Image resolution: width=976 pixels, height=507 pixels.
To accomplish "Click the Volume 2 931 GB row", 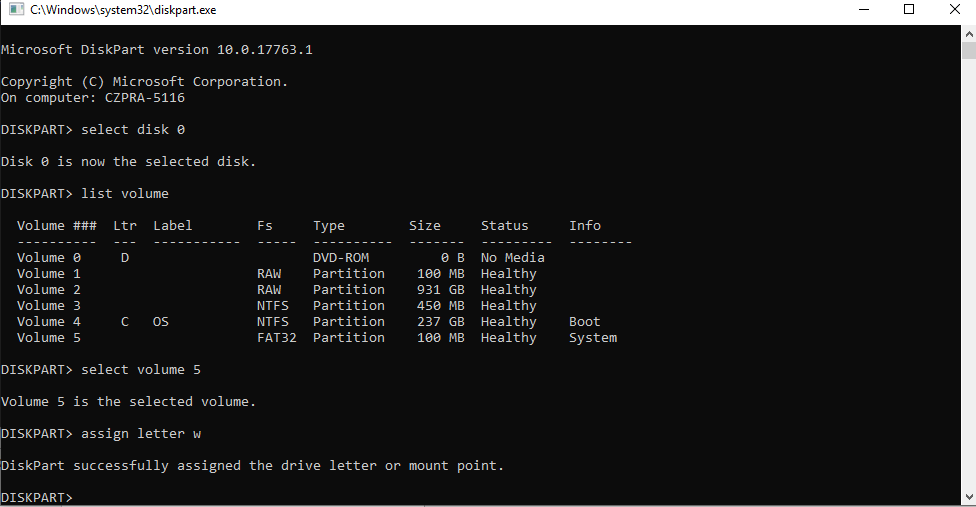I will pos(277,290).
